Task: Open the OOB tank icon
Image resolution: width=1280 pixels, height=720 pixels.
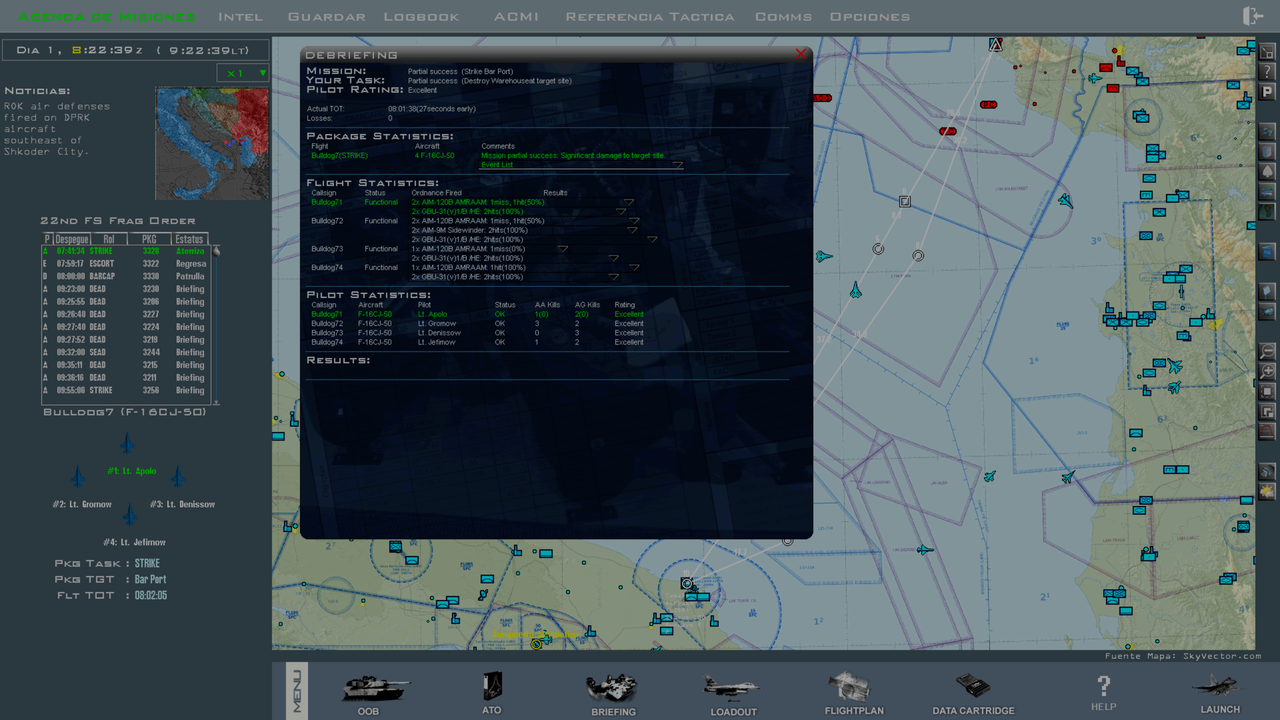Action: click(x=376, y=688)
